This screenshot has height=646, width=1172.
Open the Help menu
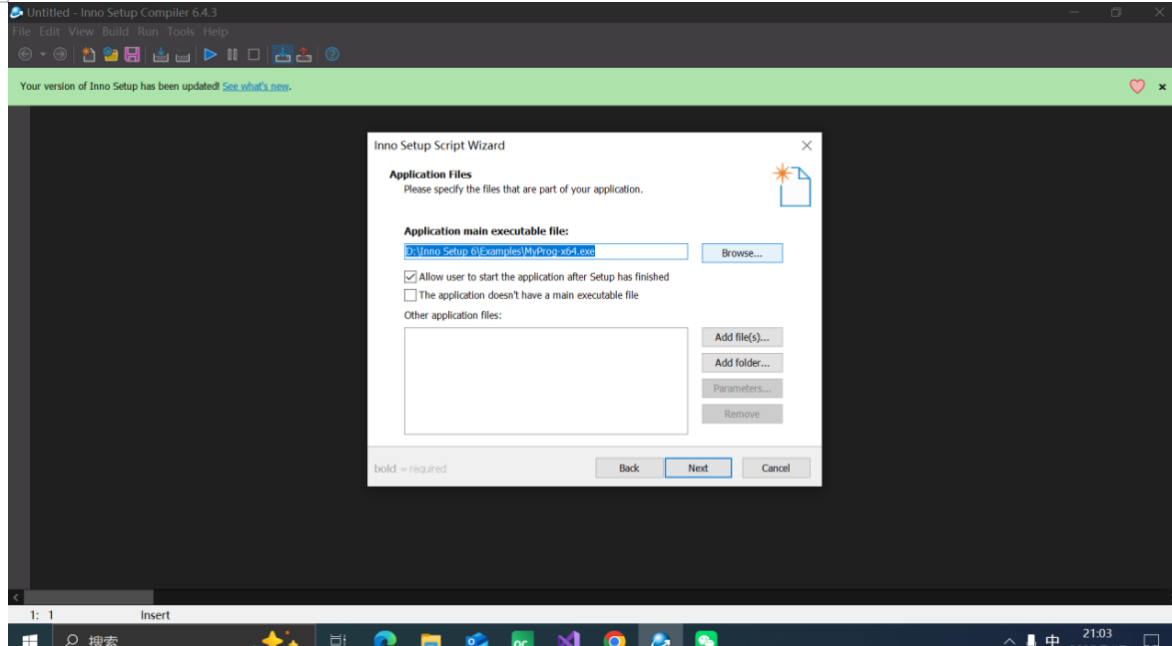tap(215, 31)
